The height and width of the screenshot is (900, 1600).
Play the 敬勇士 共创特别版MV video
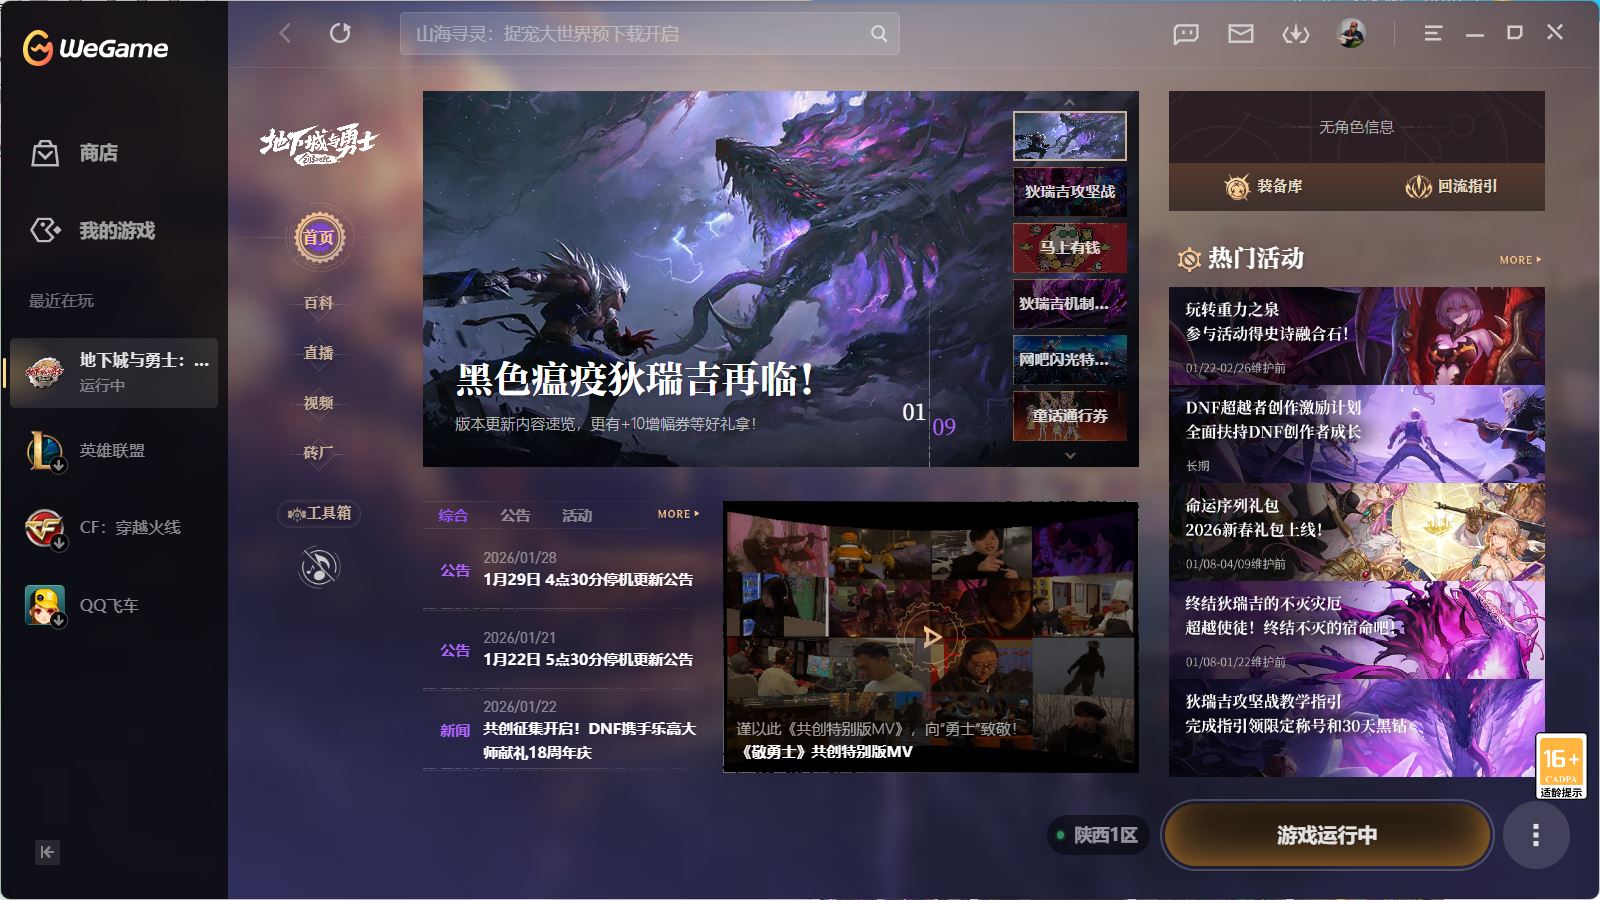click(x=931, y=636)
